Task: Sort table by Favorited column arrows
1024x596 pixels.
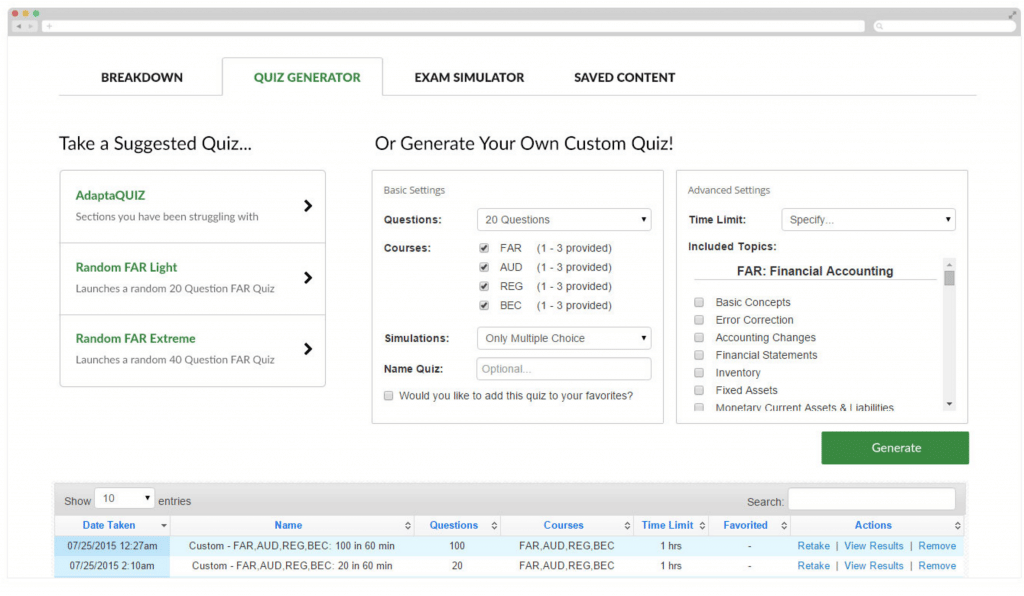Action: click(784, 525)
